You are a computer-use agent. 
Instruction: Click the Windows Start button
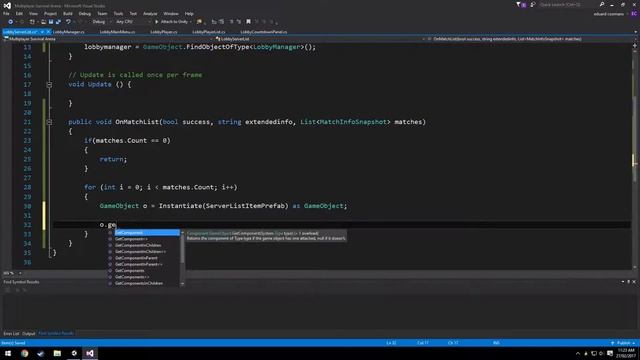point(8,353)
